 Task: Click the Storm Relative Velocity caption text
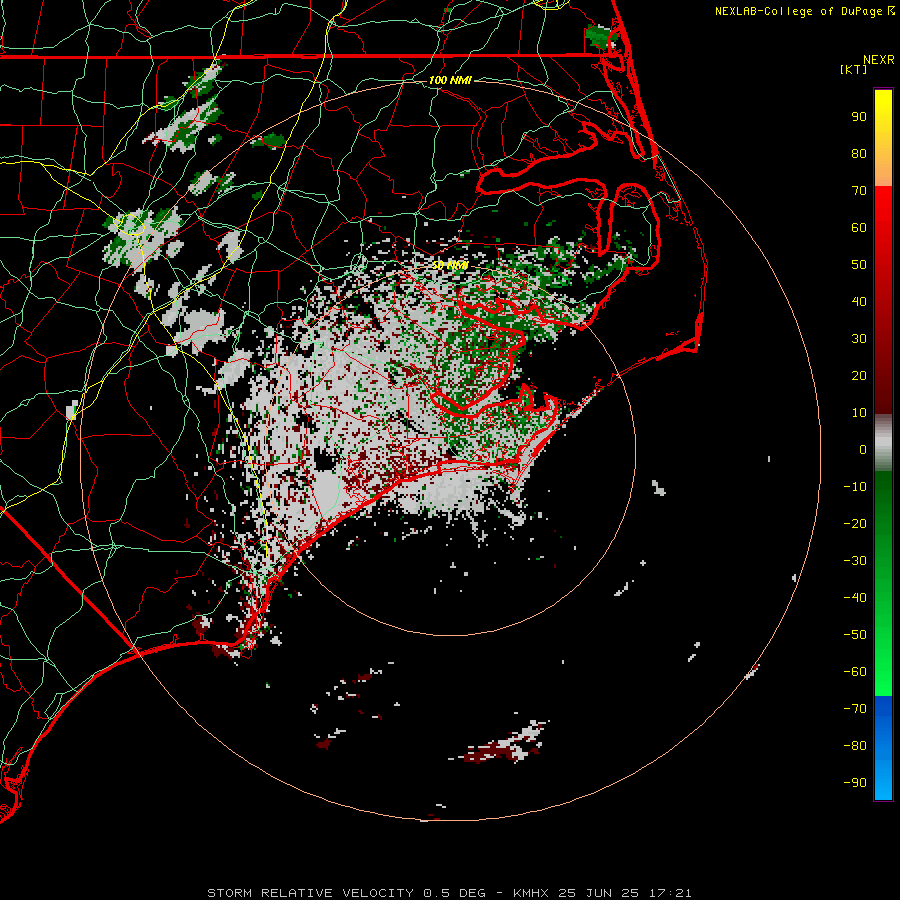(449, 893)
